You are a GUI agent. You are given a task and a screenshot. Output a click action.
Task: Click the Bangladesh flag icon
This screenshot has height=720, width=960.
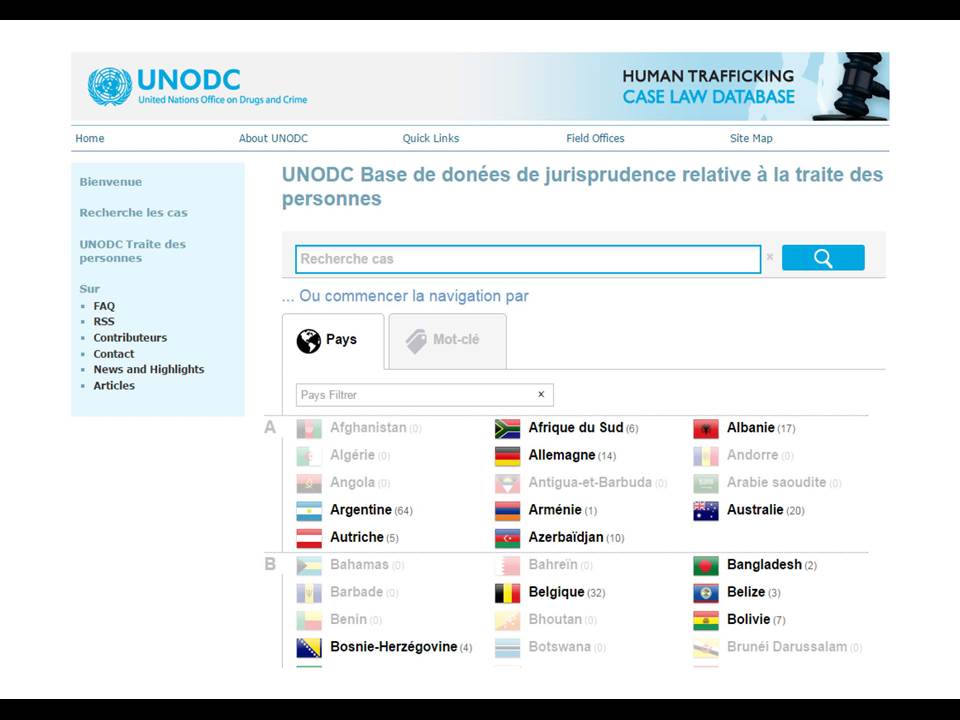tap(706, 566)
